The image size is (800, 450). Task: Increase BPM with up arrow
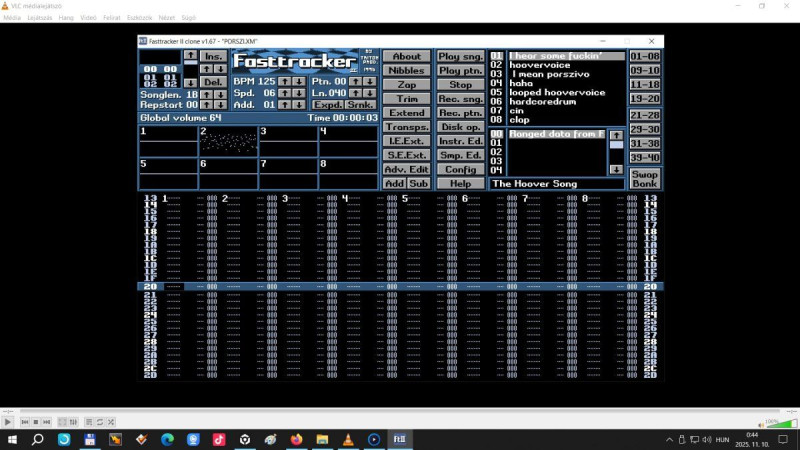285,81
